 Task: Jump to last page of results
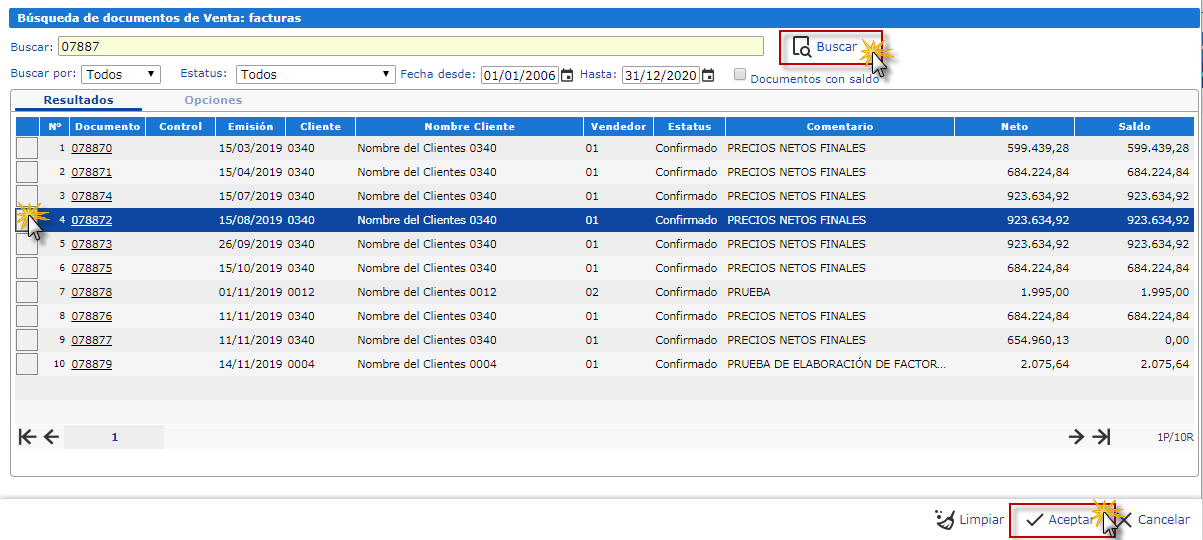click(1101, 436)
